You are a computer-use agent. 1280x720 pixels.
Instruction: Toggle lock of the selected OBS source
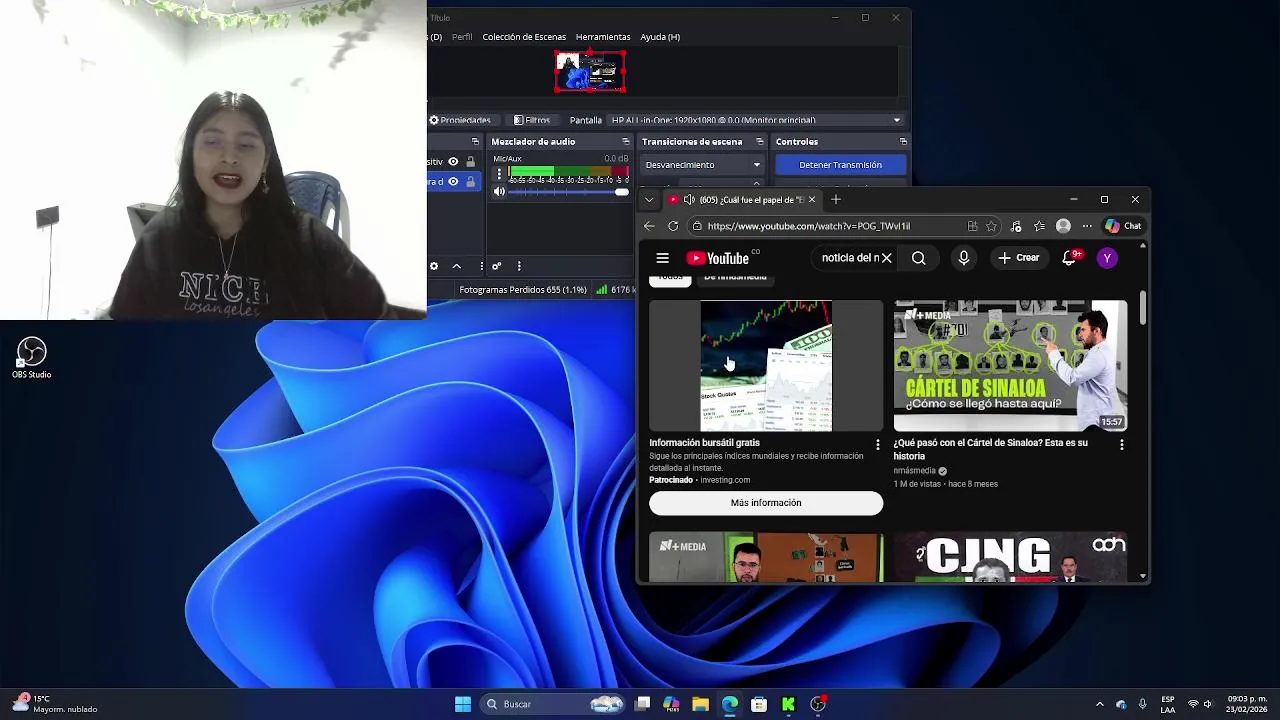coord(470,181)
